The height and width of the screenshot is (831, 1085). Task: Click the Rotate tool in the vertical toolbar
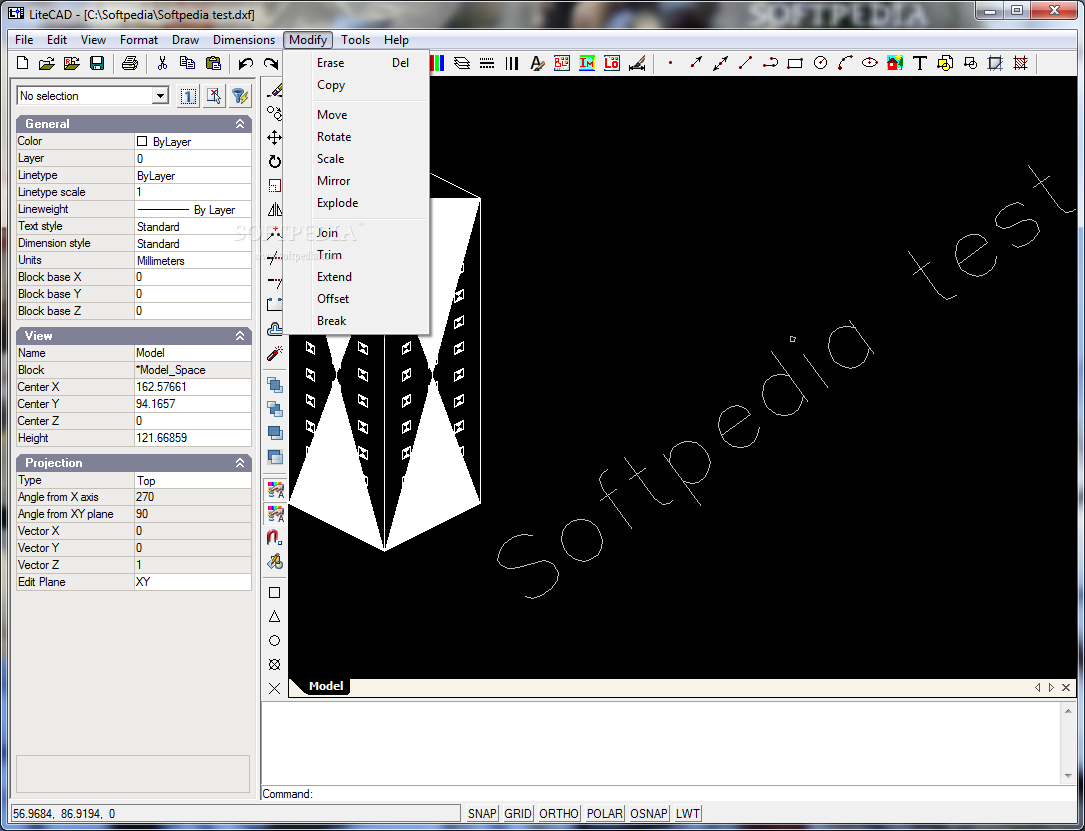pos(275,161)
